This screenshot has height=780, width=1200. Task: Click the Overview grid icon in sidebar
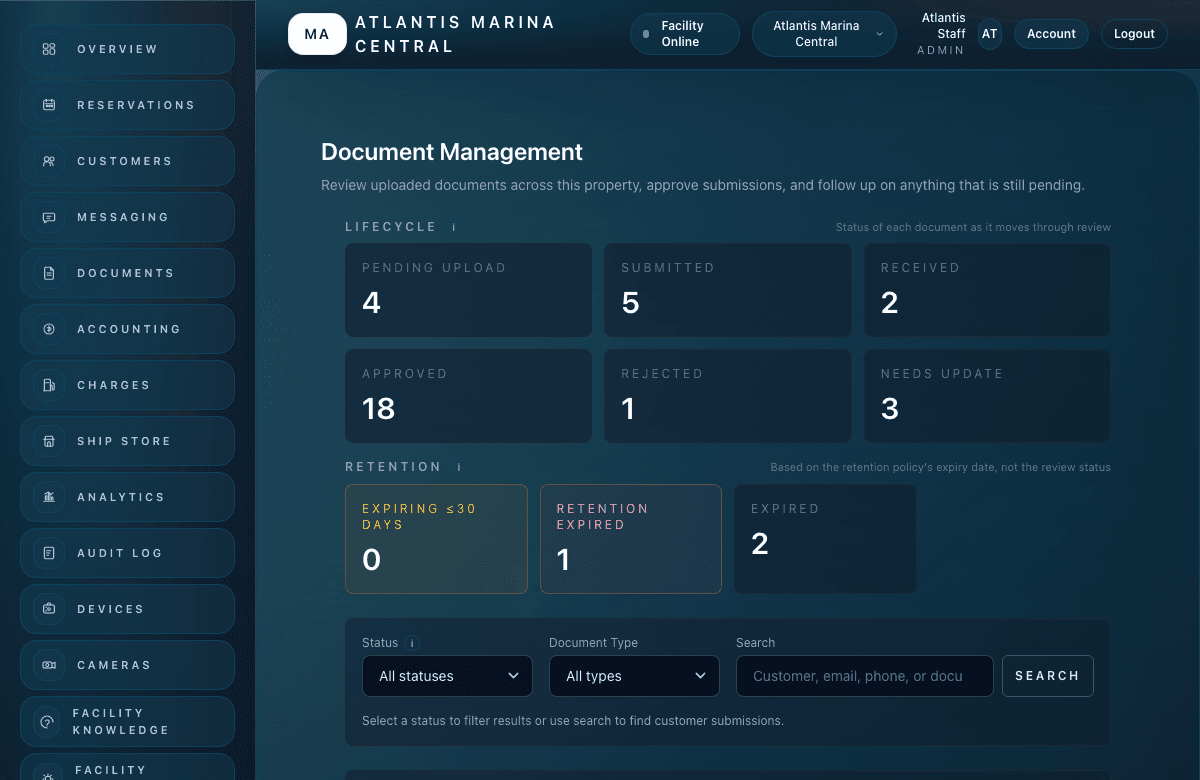49,49
